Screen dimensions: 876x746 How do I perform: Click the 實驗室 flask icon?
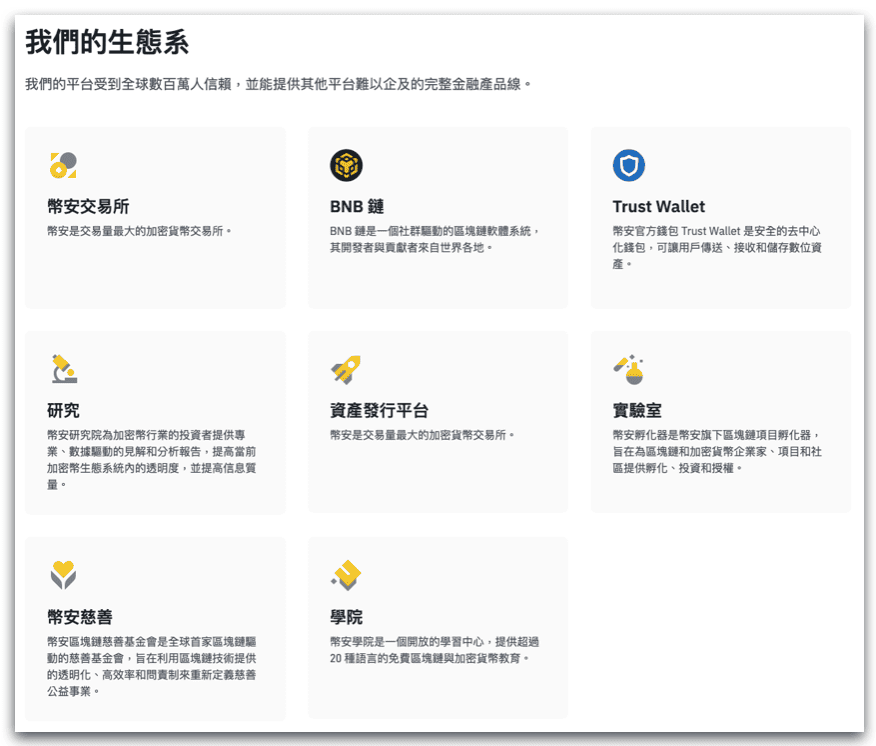point(628,369)
